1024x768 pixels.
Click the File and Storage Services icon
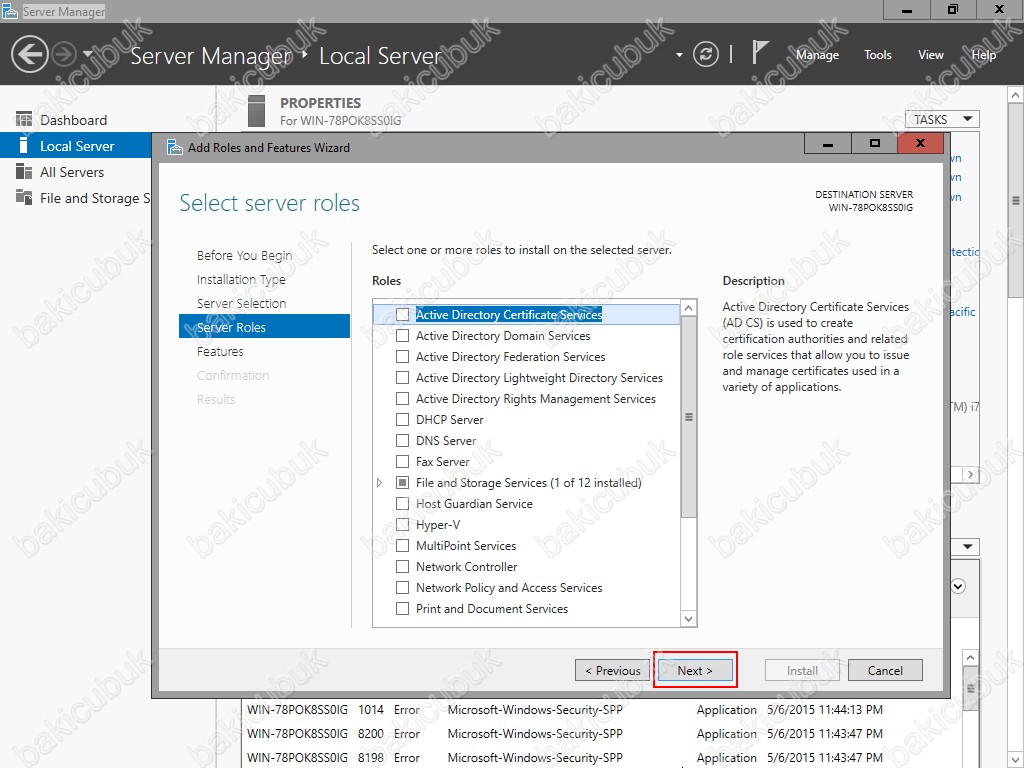[24, 198]
